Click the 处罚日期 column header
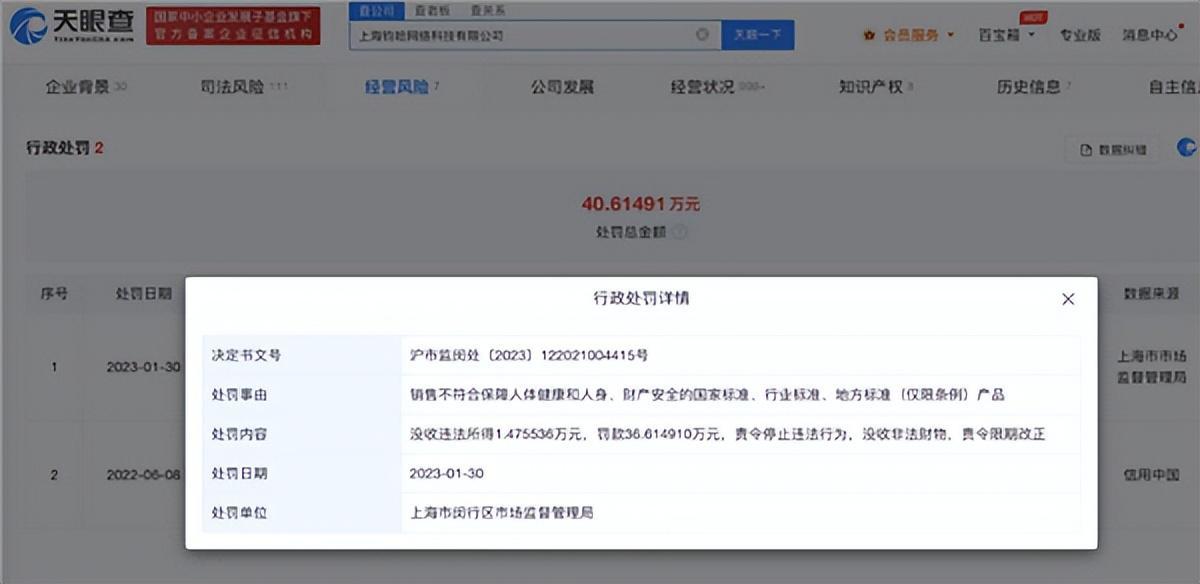The width and height of the screenshot is (1200, 584). point(144,295)
